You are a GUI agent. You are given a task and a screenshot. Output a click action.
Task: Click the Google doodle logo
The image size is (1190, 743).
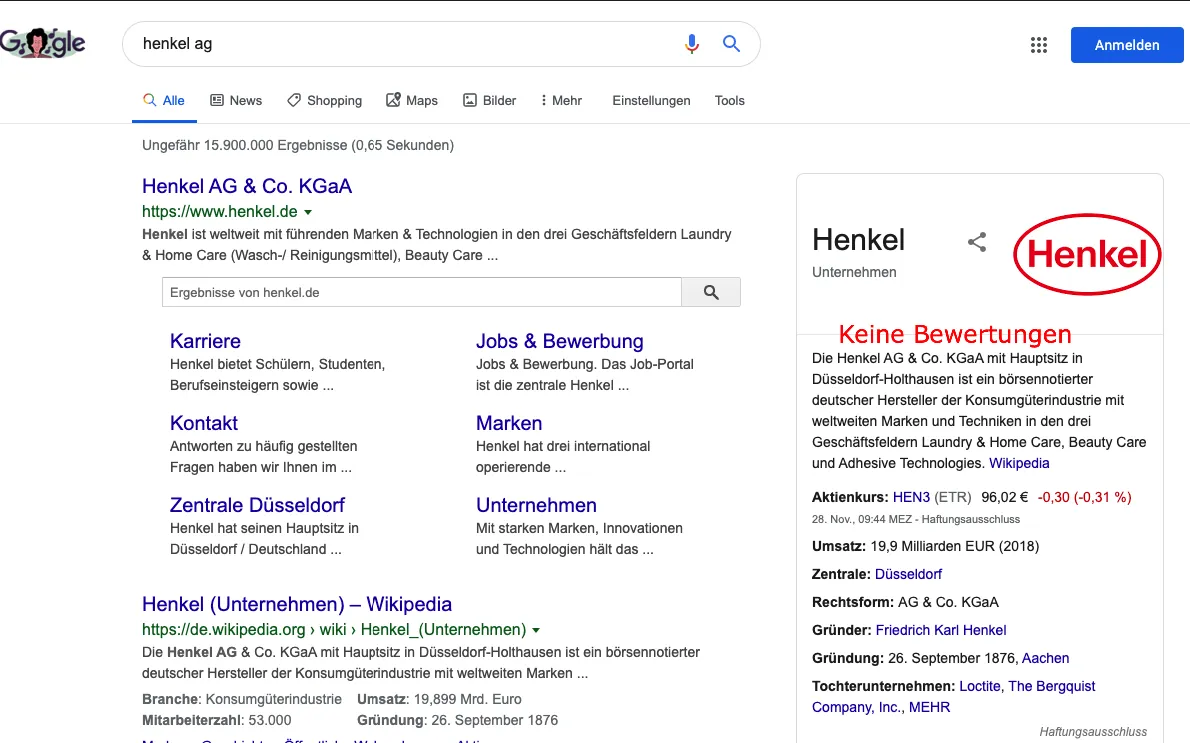[42, 44]
